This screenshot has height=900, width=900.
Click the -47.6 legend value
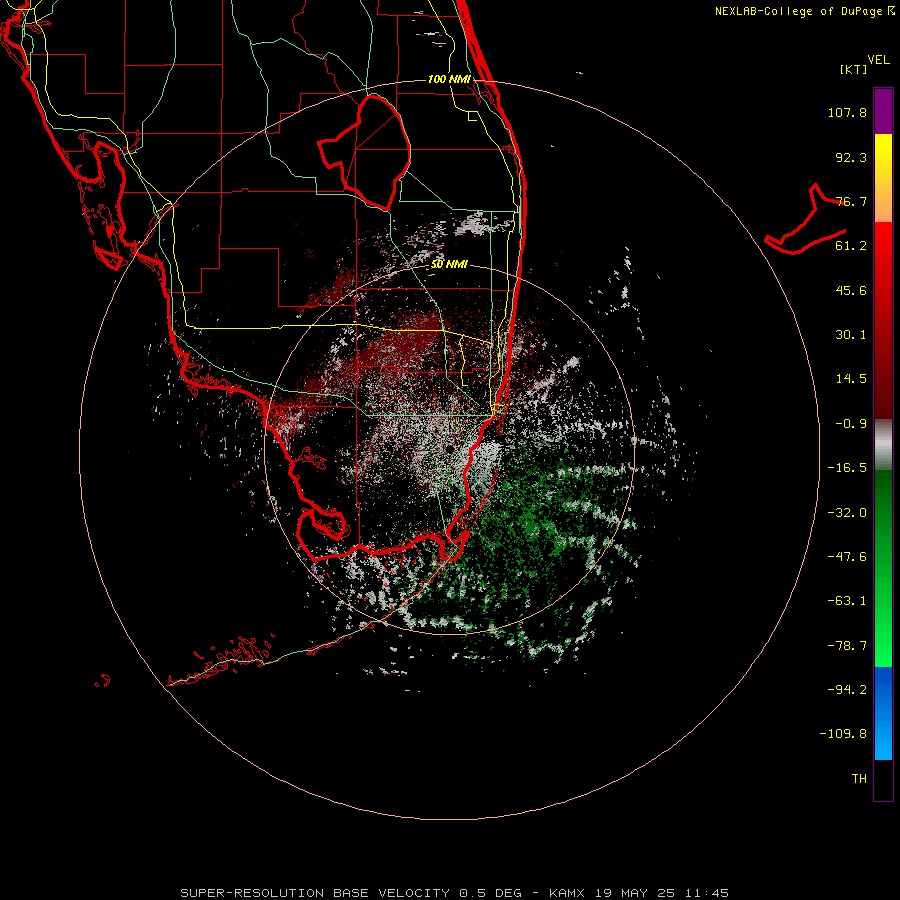pos(847,557)
